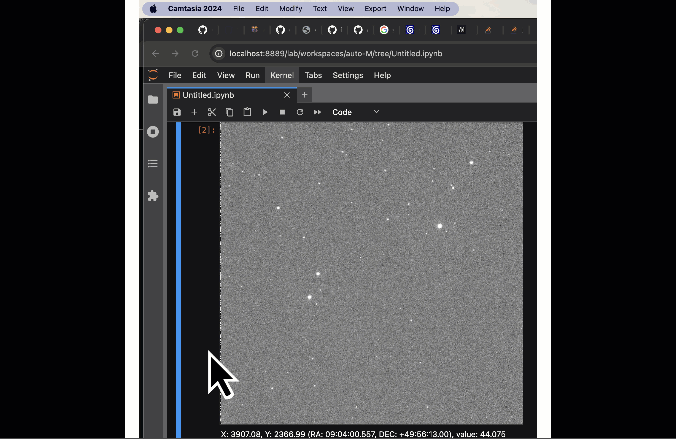The width and height of the screenshot is (676, 439).
Task: Restart the kernel
Action: coord(300,112)
